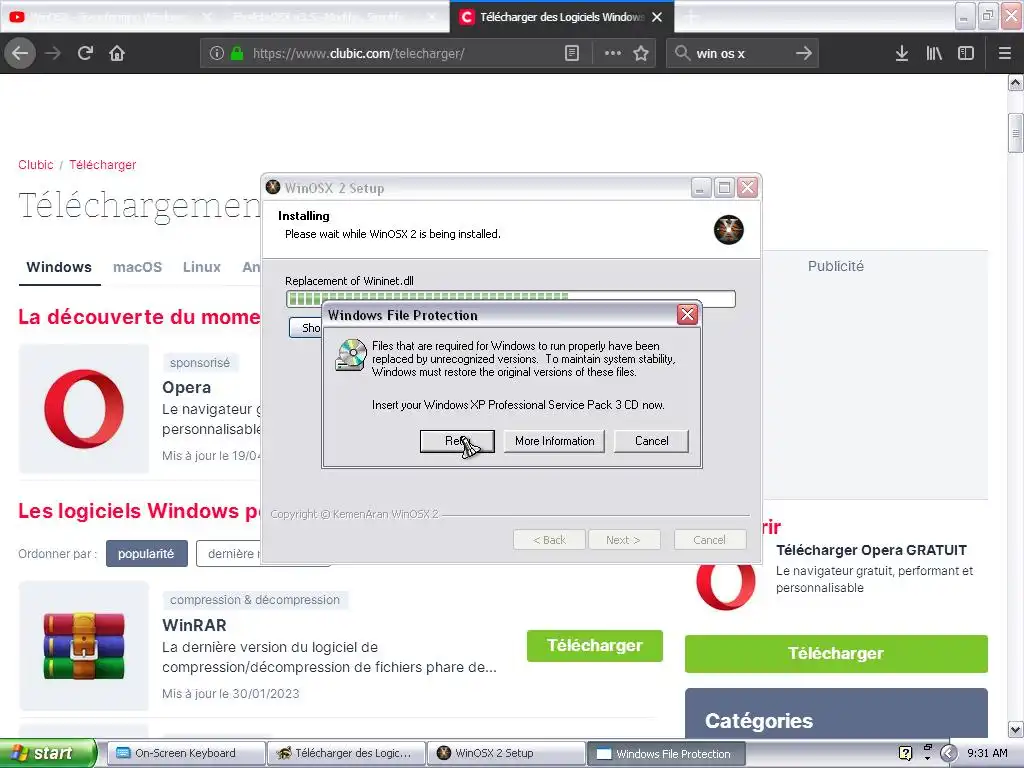Click the page scrollbar down arrow
1024x768 pixels.
[1015, 729]
